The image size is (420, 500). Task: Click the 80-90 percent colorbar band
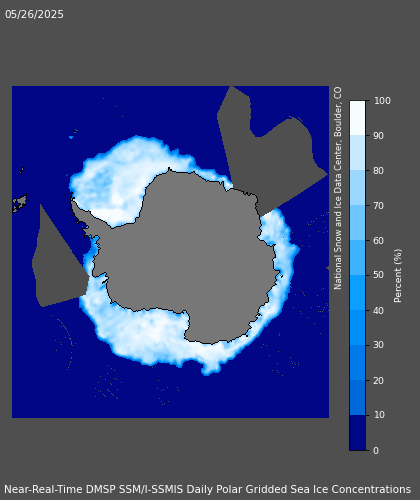coord(357,153)
